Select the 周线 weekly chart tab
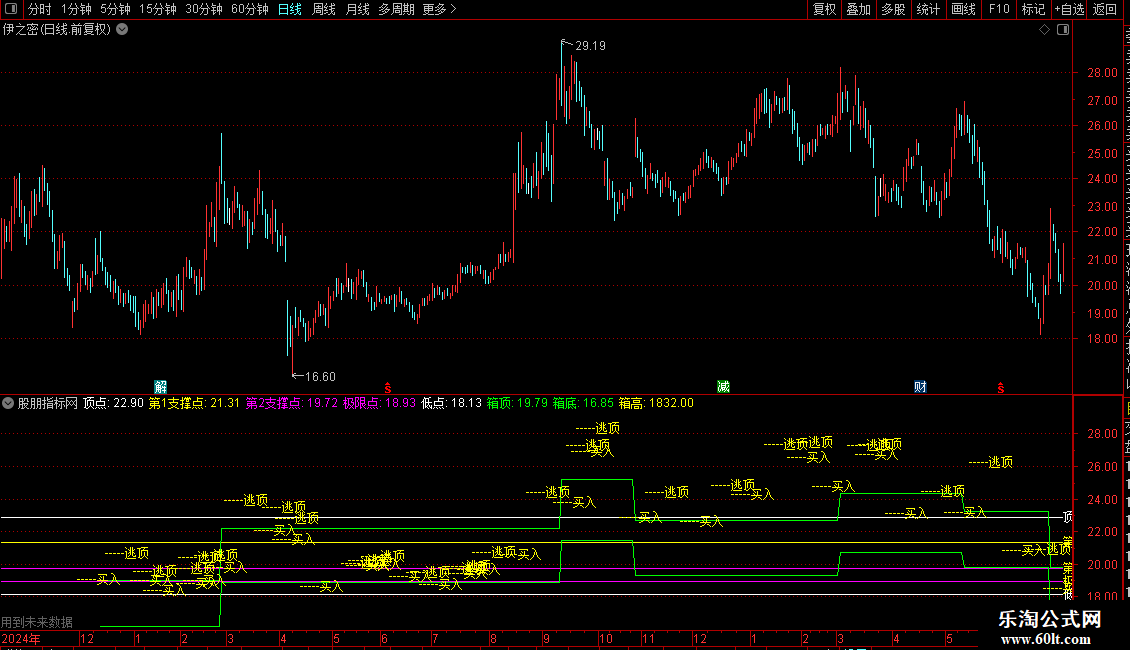This screenshot has width=1130, height=650. 324,9
